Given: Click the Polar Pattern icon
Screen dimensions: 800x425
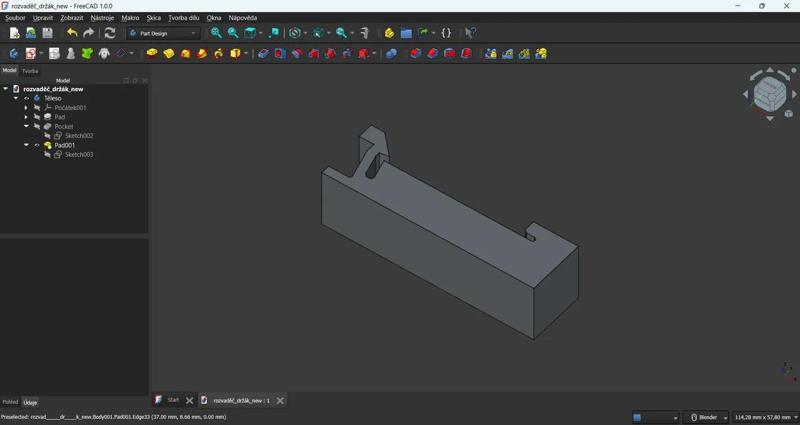Looking at the screenshot, I should tap(524, 54).
